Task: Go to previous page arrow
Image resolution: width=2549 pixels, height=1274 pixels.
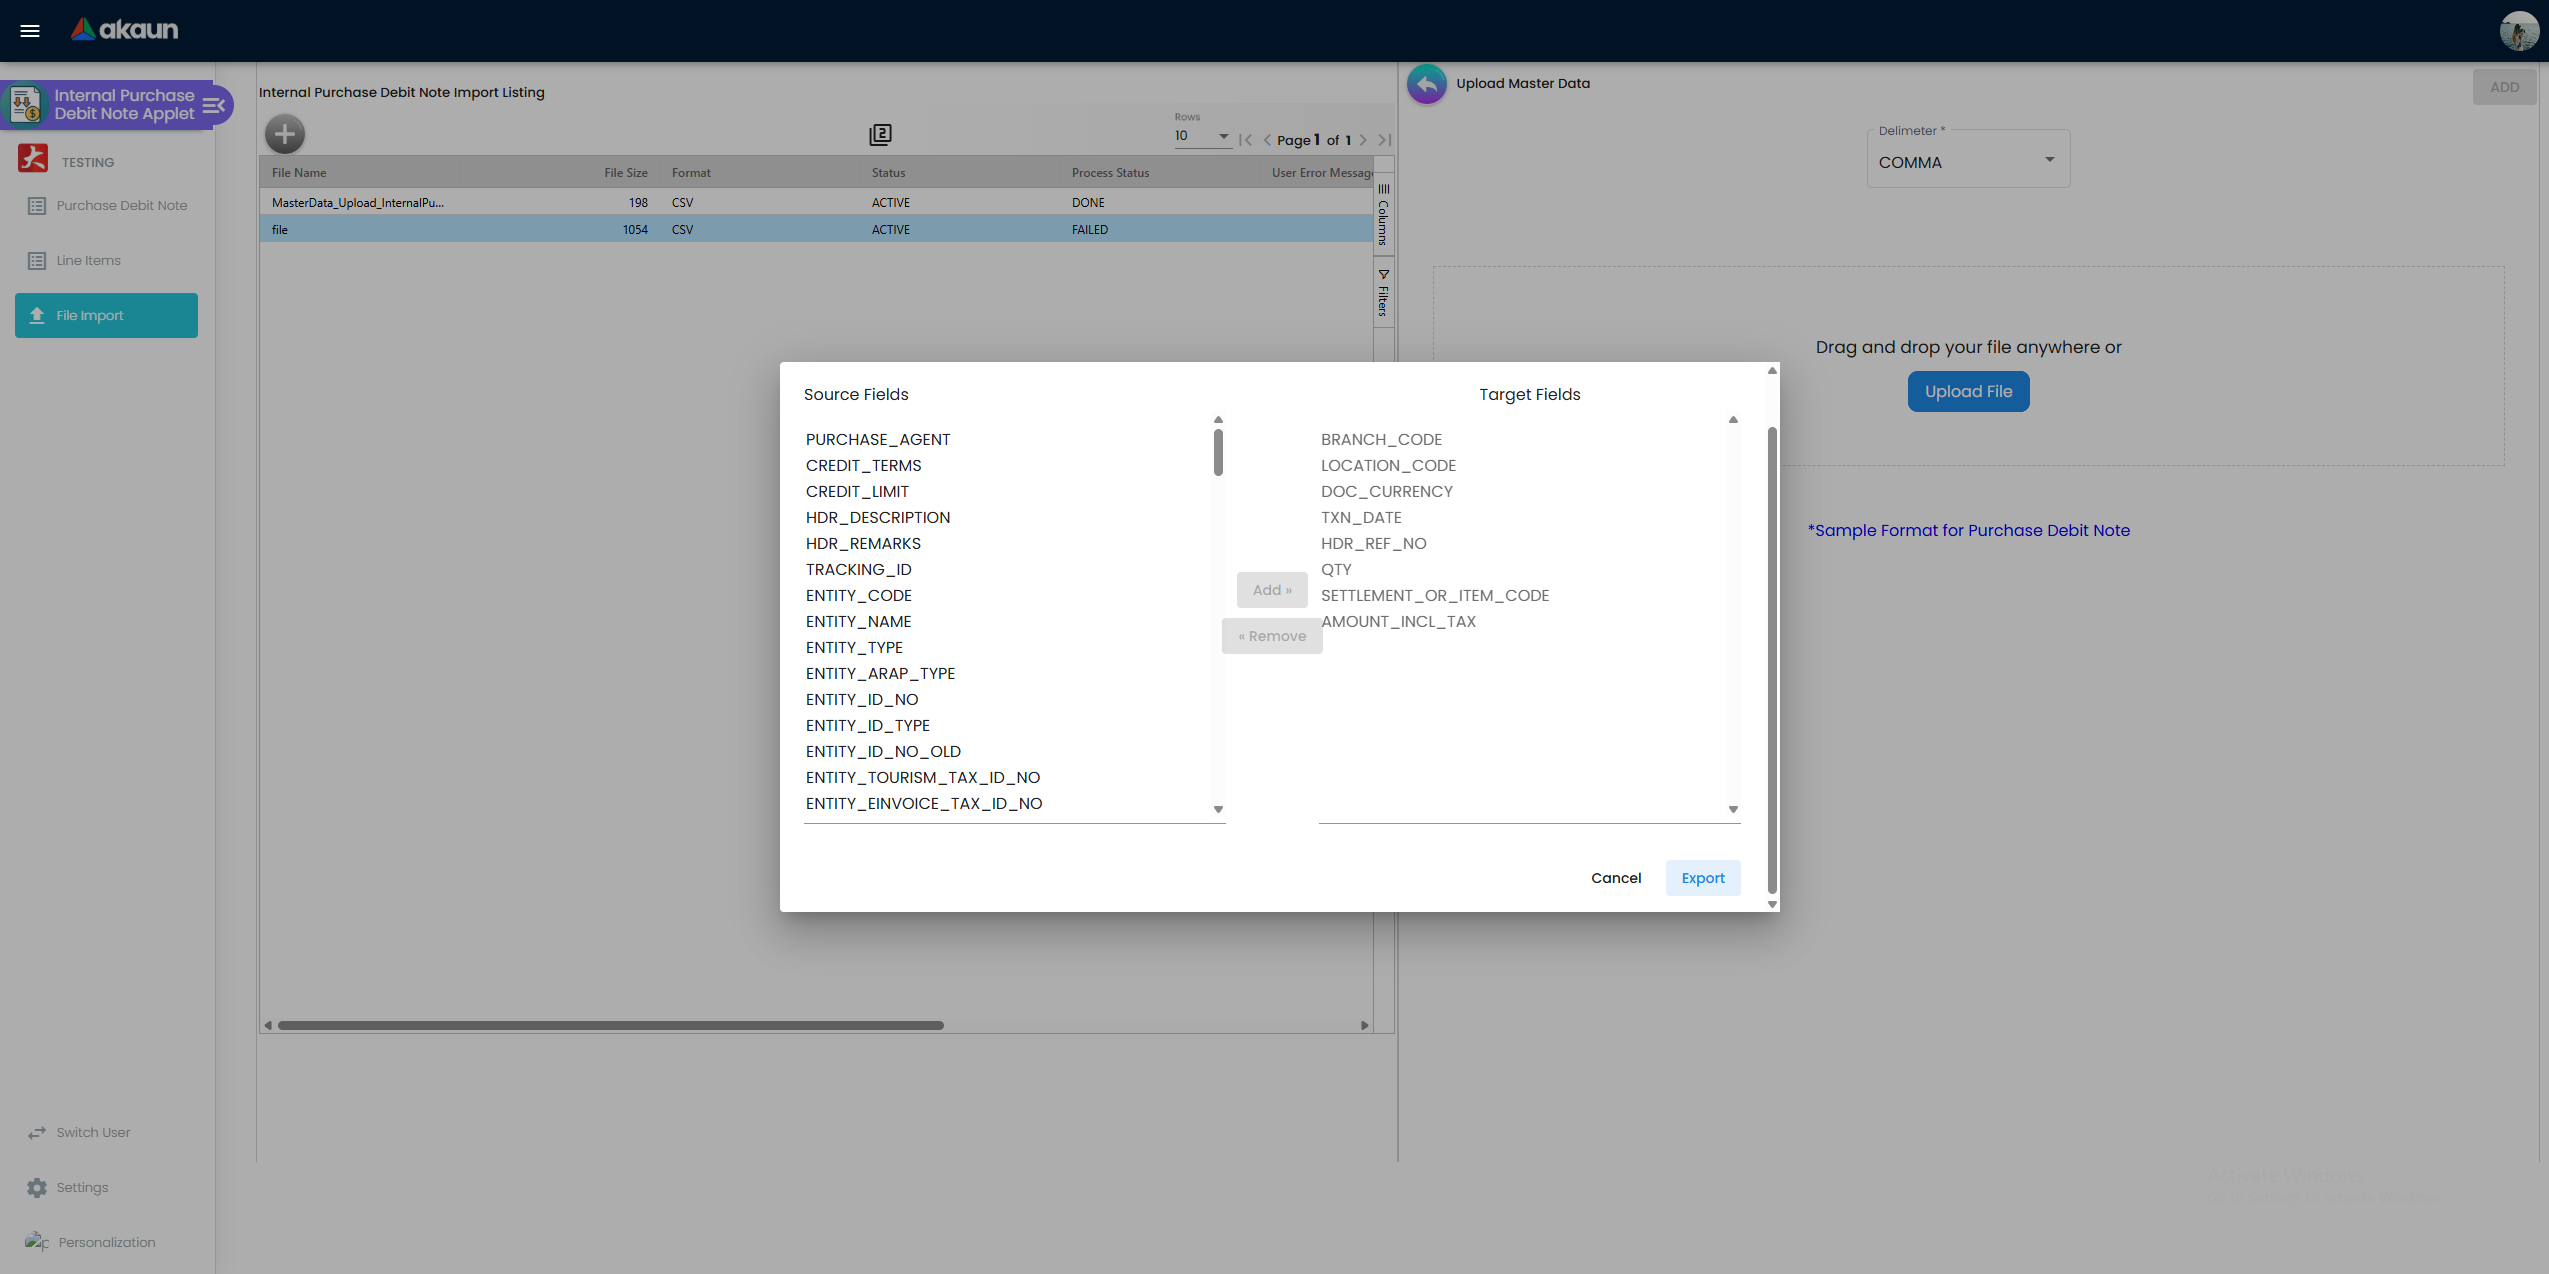Action: click(1267, 140)
